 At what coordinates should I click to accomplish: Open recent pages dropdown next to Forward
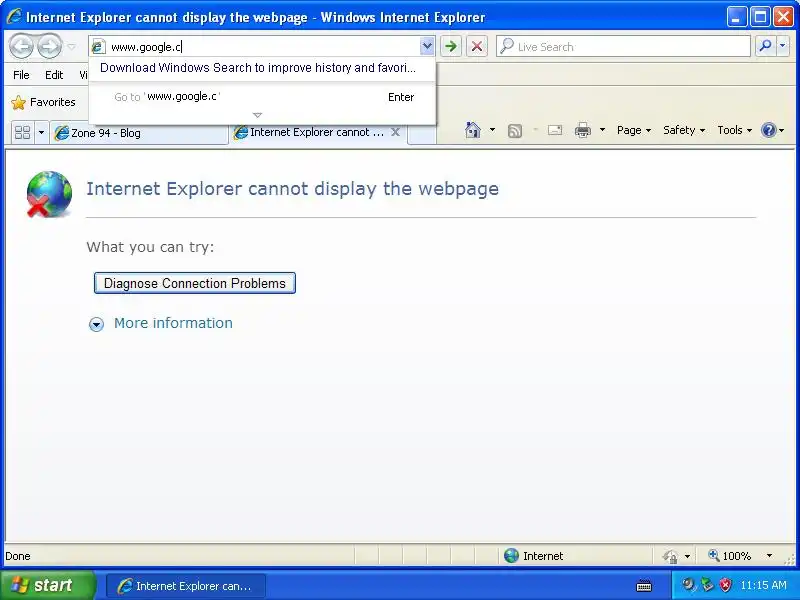click(71, 47)
